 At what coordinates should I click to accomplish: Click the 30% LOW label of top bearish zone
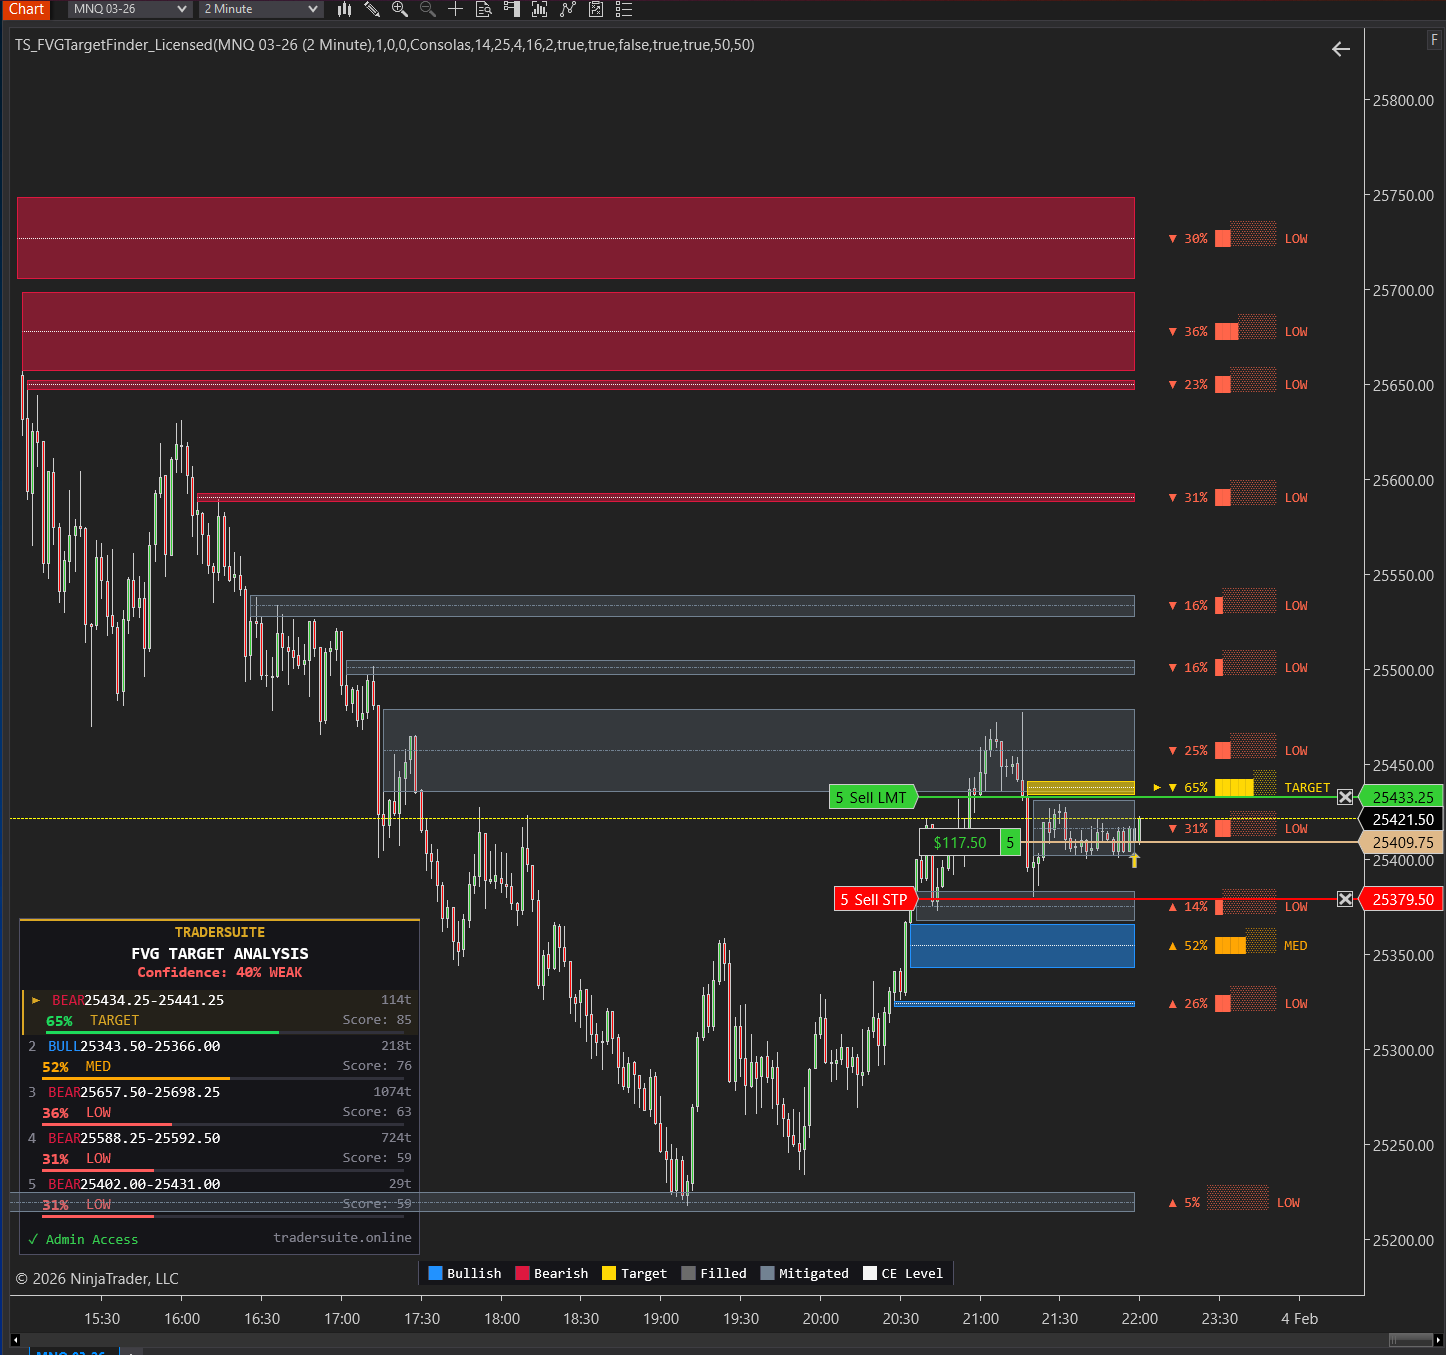point(1238,238)
